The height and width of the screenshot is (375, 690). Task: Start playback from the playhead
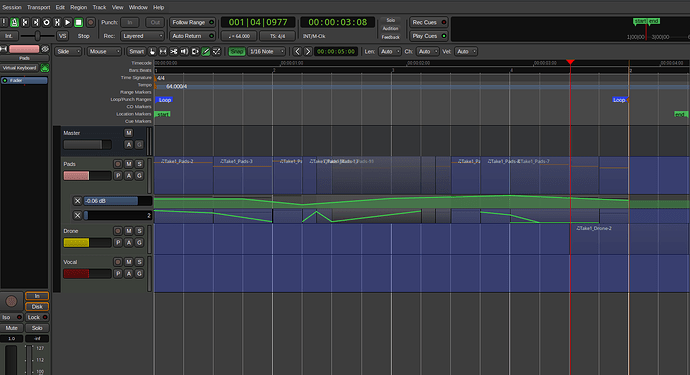[x=67, y=22]
